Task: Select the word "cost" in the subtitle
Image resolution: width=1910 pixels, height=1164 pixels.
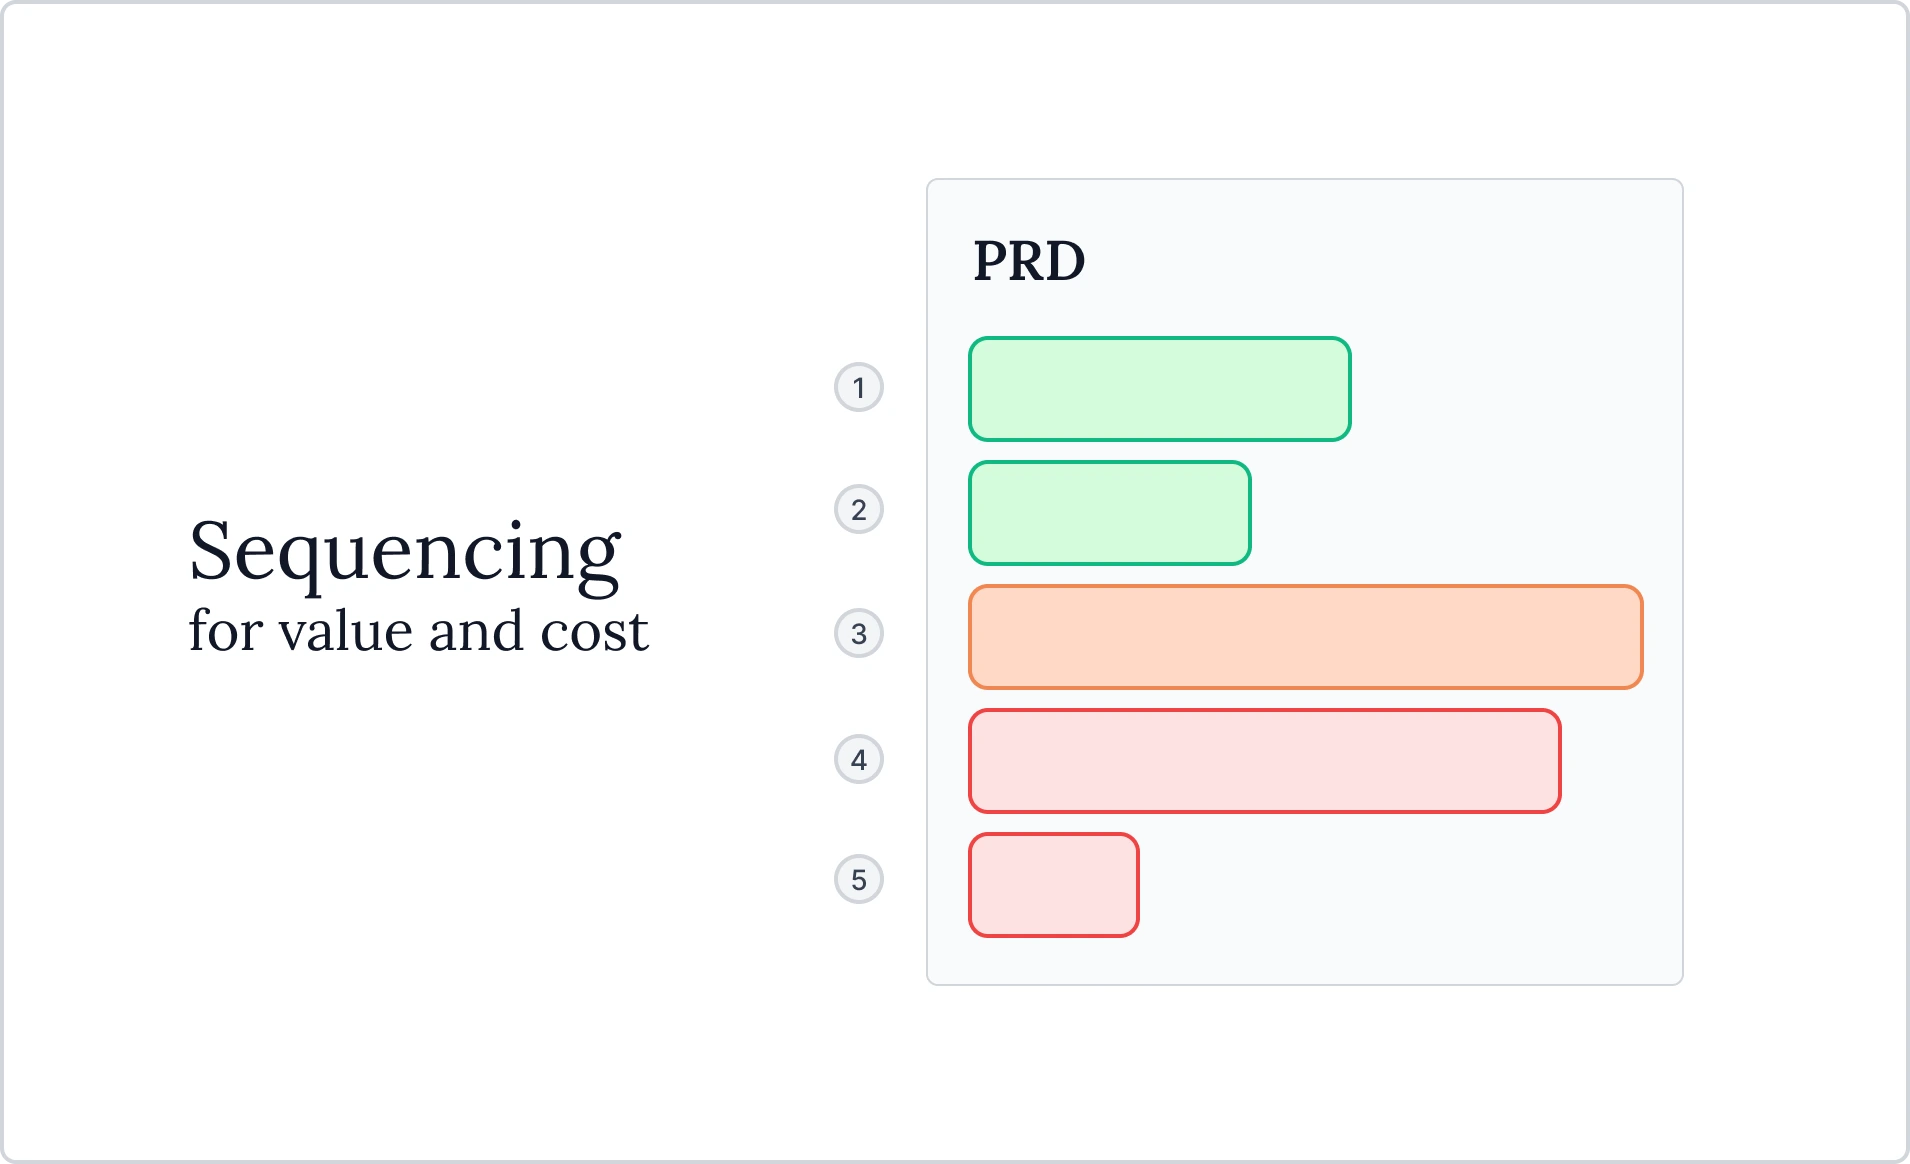Action: click(x=594, y=631)
